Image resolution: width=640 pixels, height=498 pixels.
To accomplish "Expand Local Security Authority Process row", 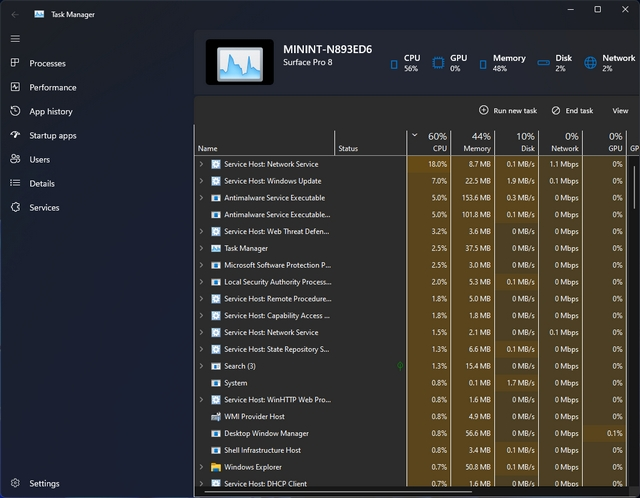I will 201,282.
